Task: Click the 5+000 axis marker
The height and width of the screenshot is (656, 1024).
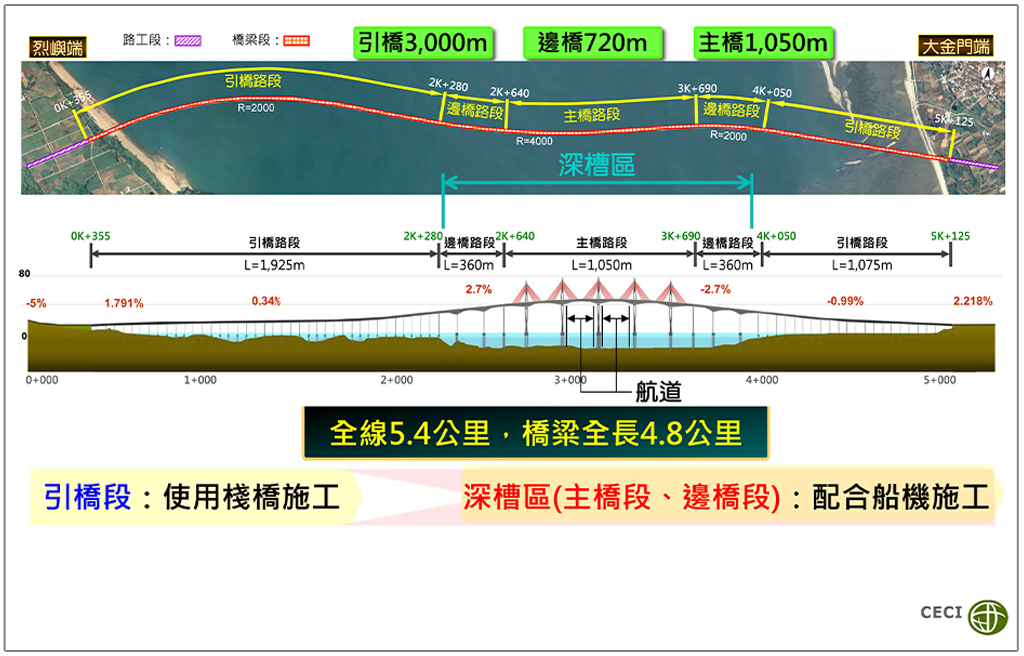Action: coord(940,380)
